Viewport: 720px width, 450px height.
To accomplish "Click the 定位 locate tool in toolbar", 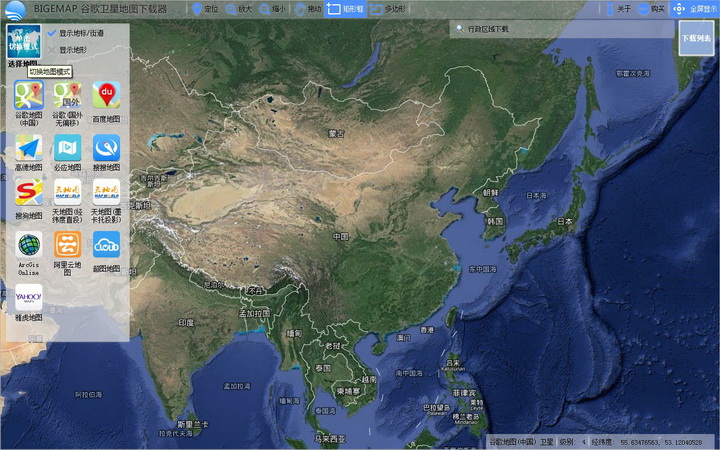I will 204,9.
